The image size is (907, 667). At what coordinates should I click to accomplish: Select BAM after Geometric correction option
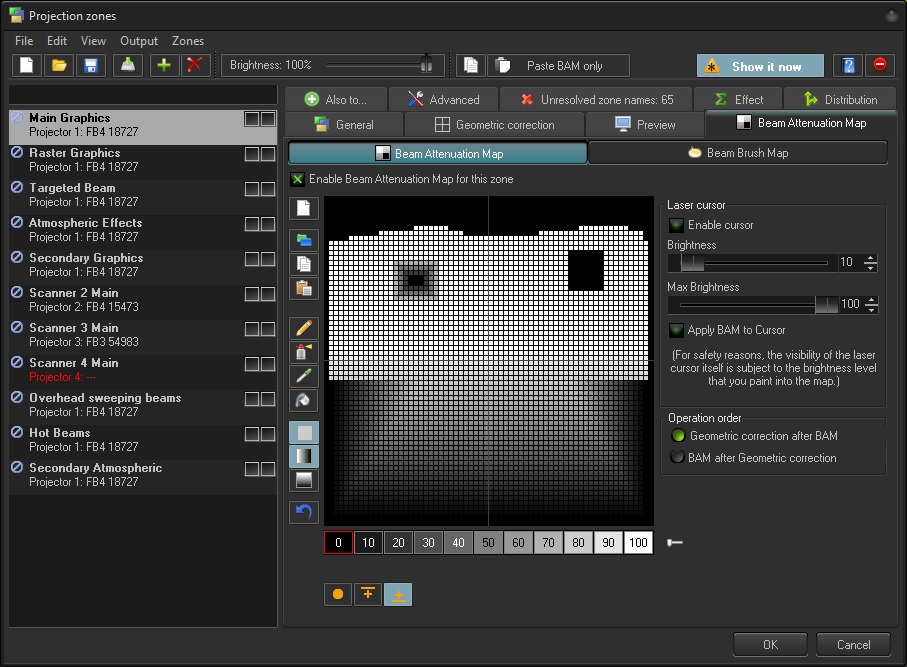coord(678,457)
